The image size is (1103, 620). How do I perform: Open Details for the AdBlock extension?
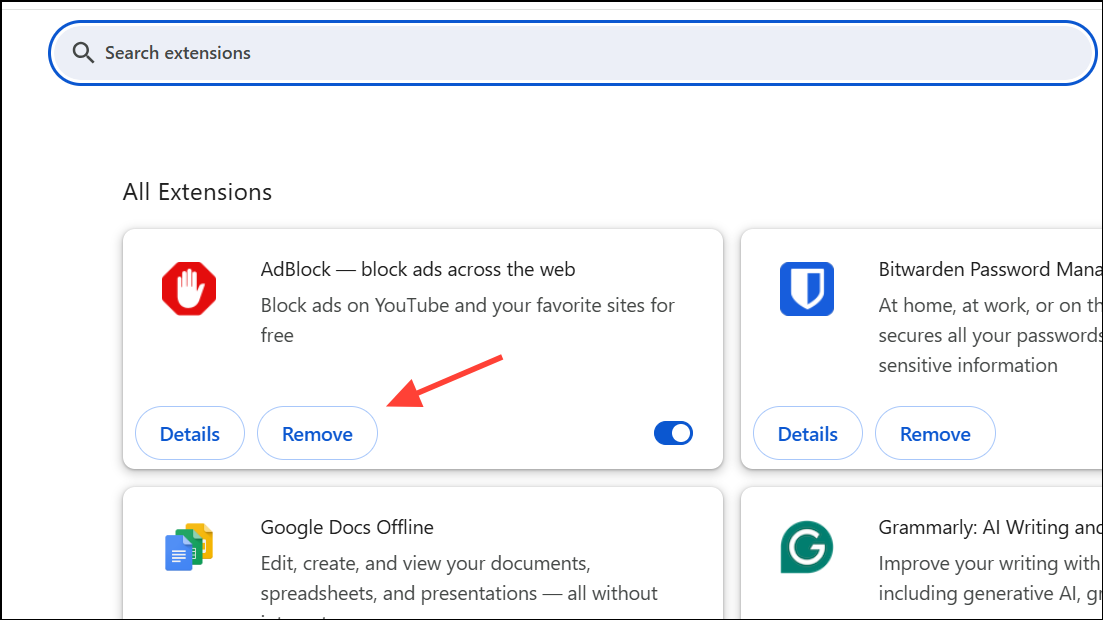(189, 433)
